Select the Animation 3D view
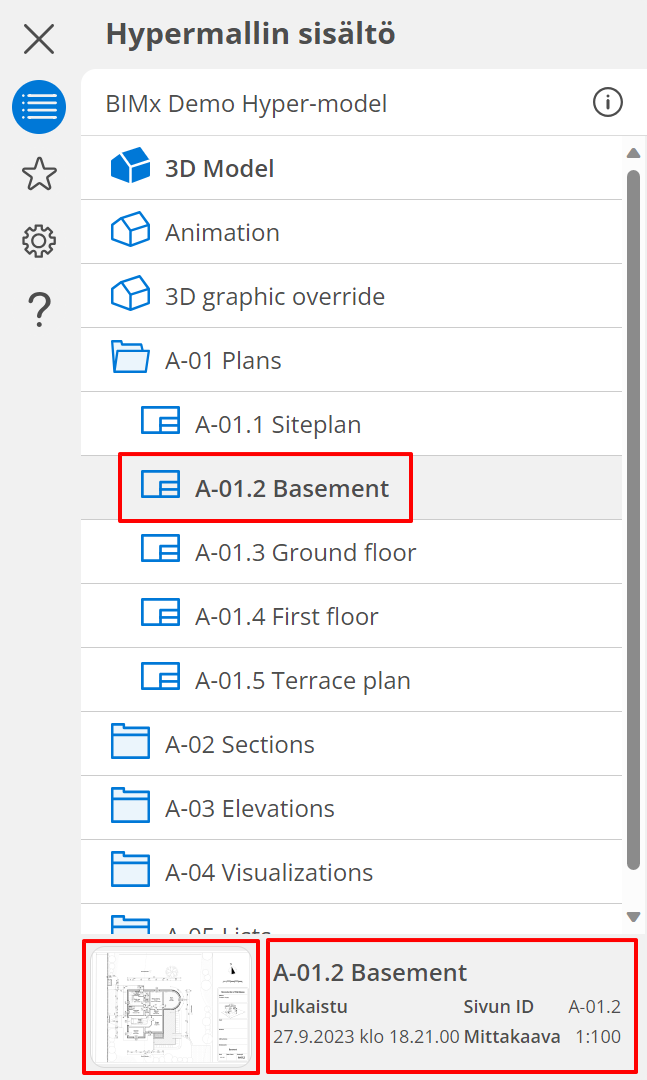The image size is (647, 1080). coord(222,233)
